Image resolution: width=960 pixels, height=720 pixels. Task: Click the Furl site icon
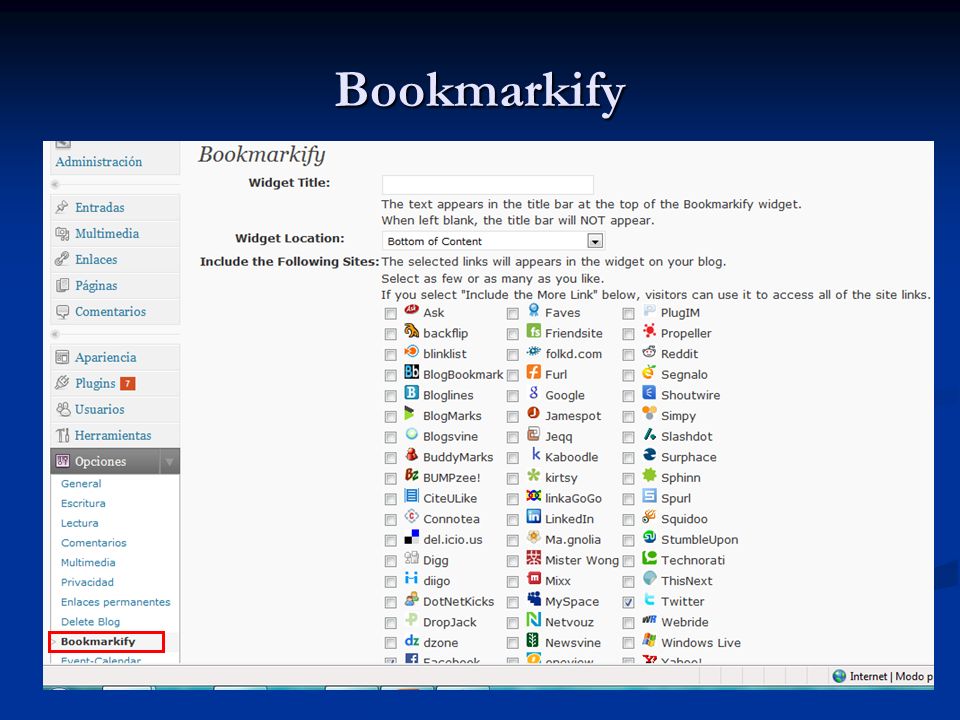534,373
